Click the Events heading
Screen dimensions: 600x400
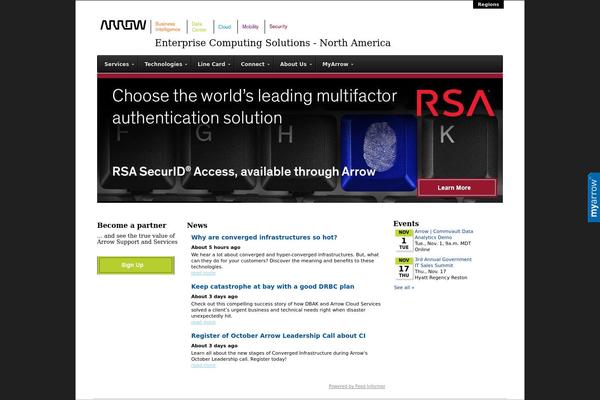coord(406,224)
